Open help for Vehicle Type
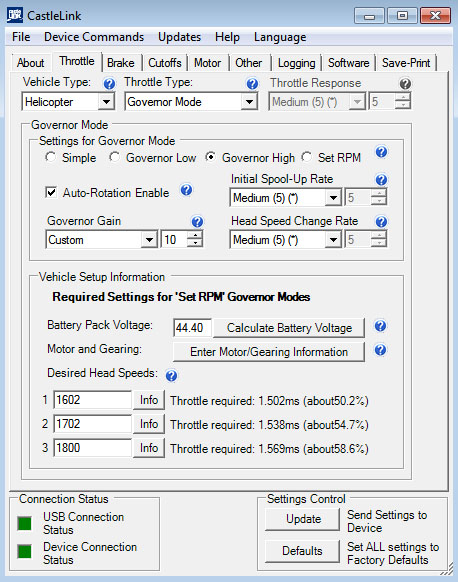 pos(109,84)
